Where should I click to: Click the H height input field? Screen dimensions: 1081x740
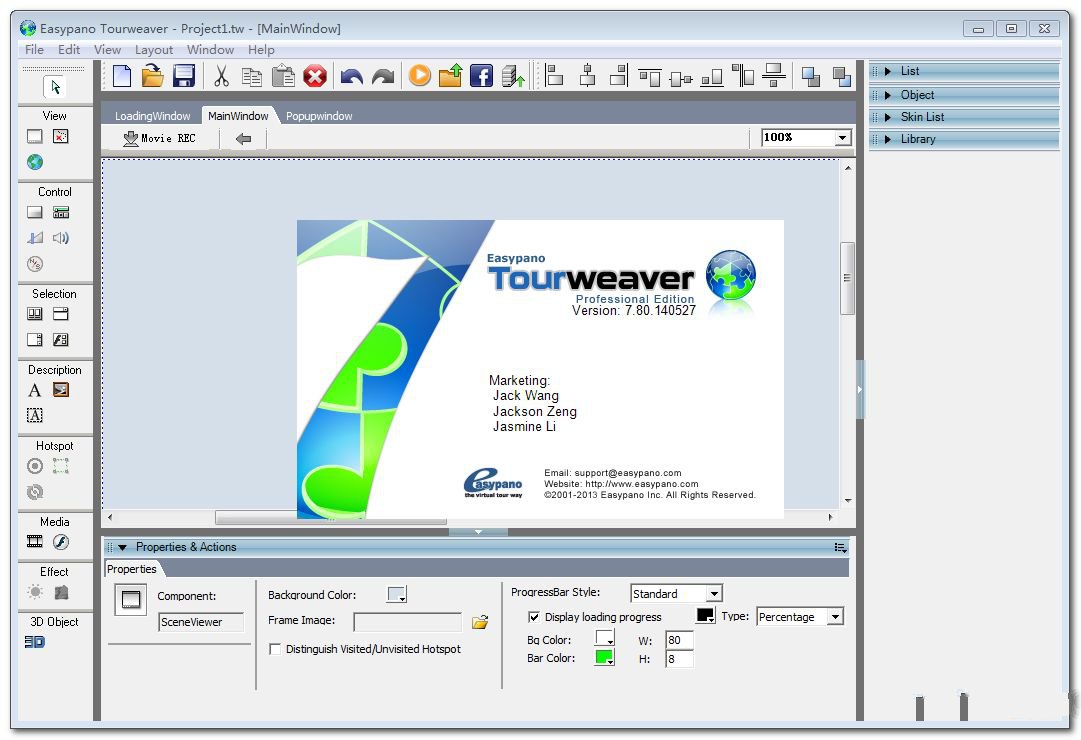click(x=679, y=659)
